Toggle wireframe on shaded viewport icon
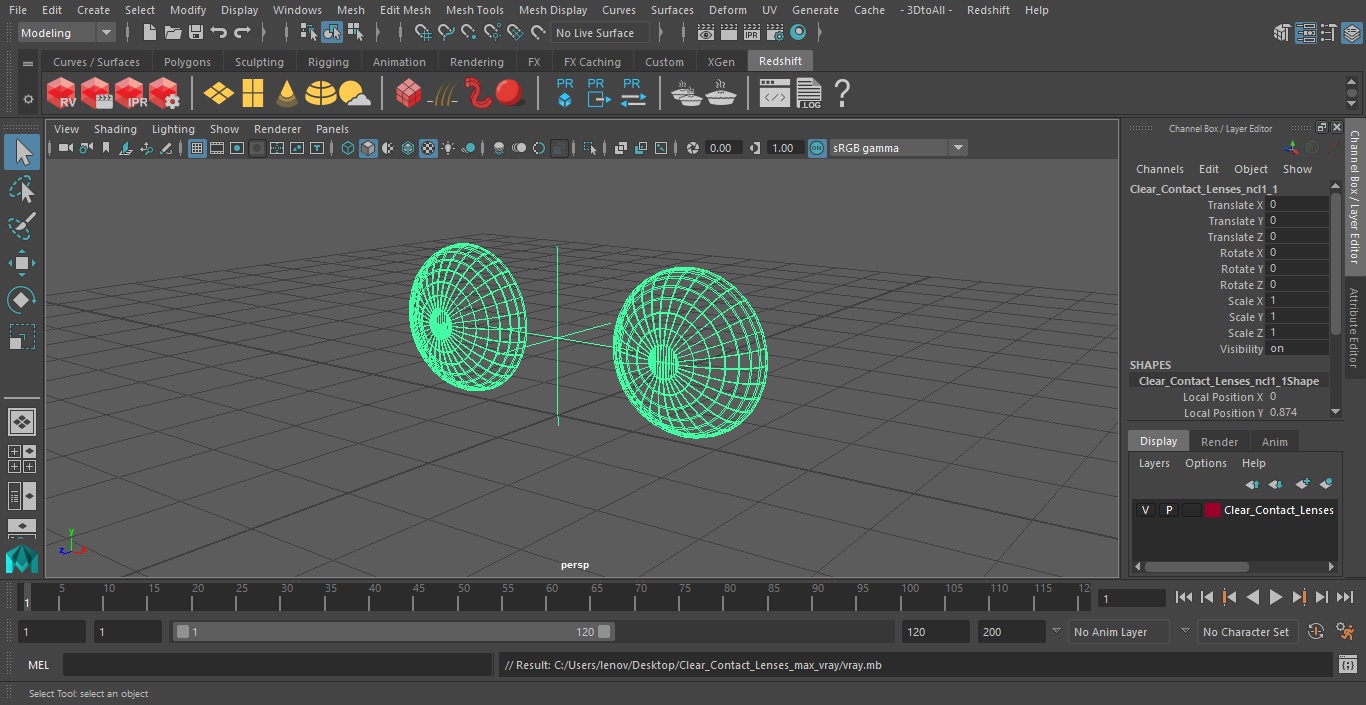The height and width of the screenshot is (705, 1366). coord(408,148)
